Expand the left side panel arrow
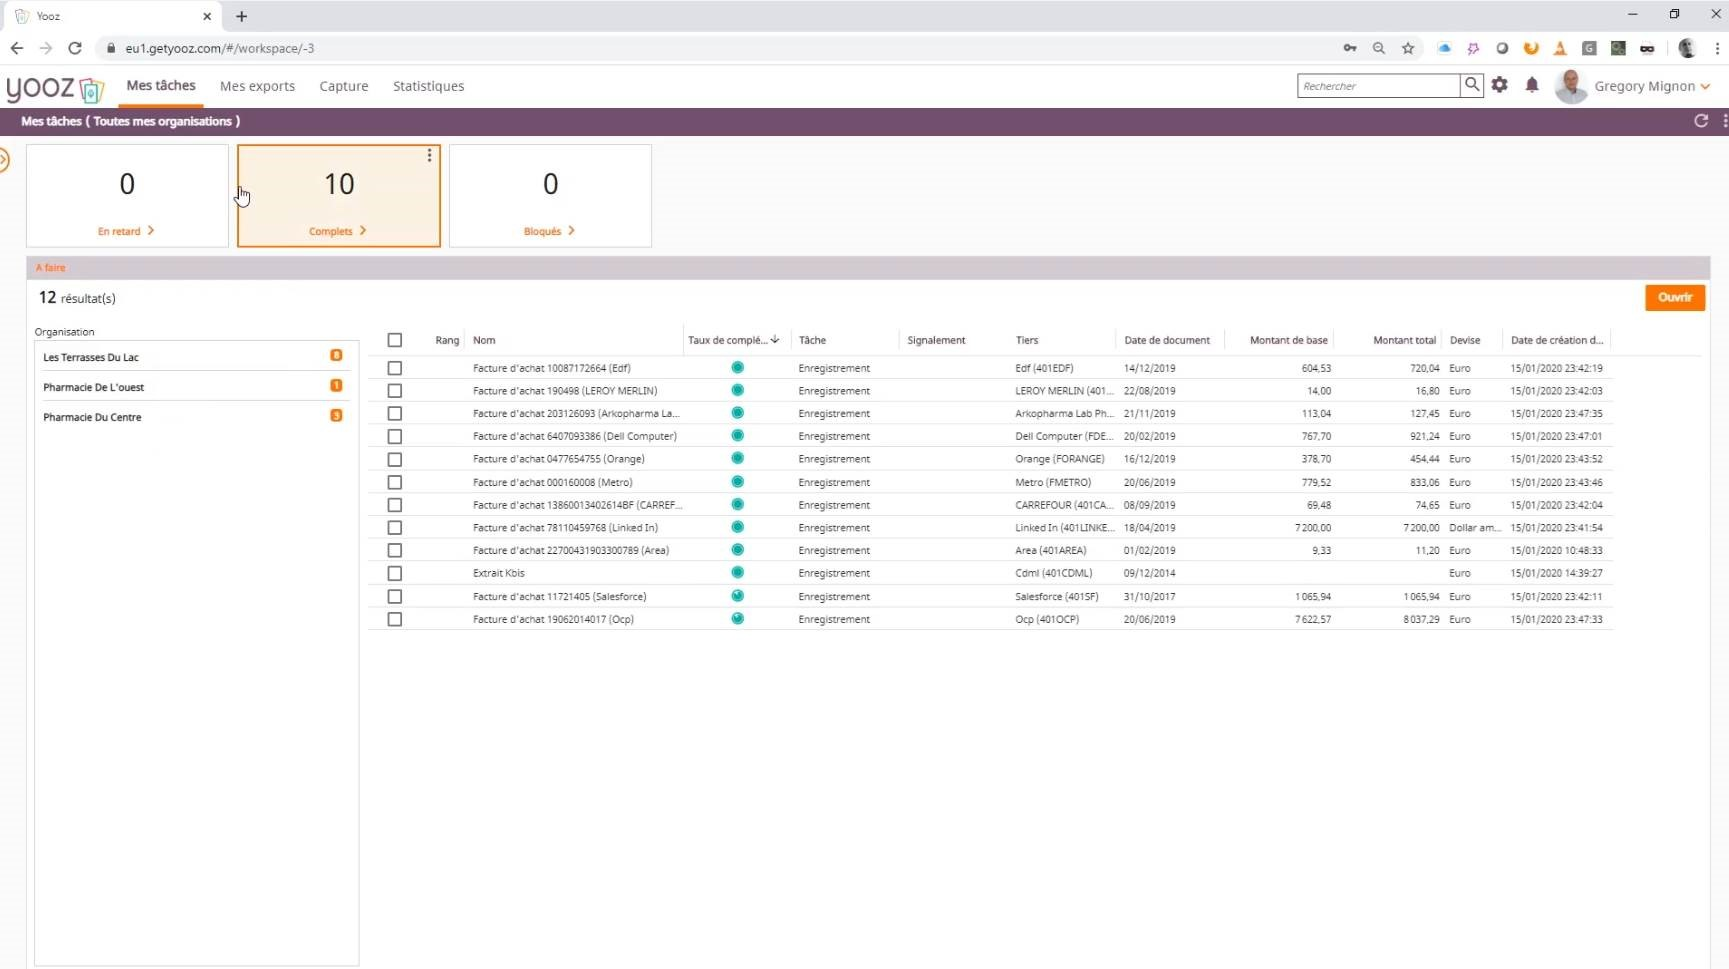 click(x=4, y=160)
